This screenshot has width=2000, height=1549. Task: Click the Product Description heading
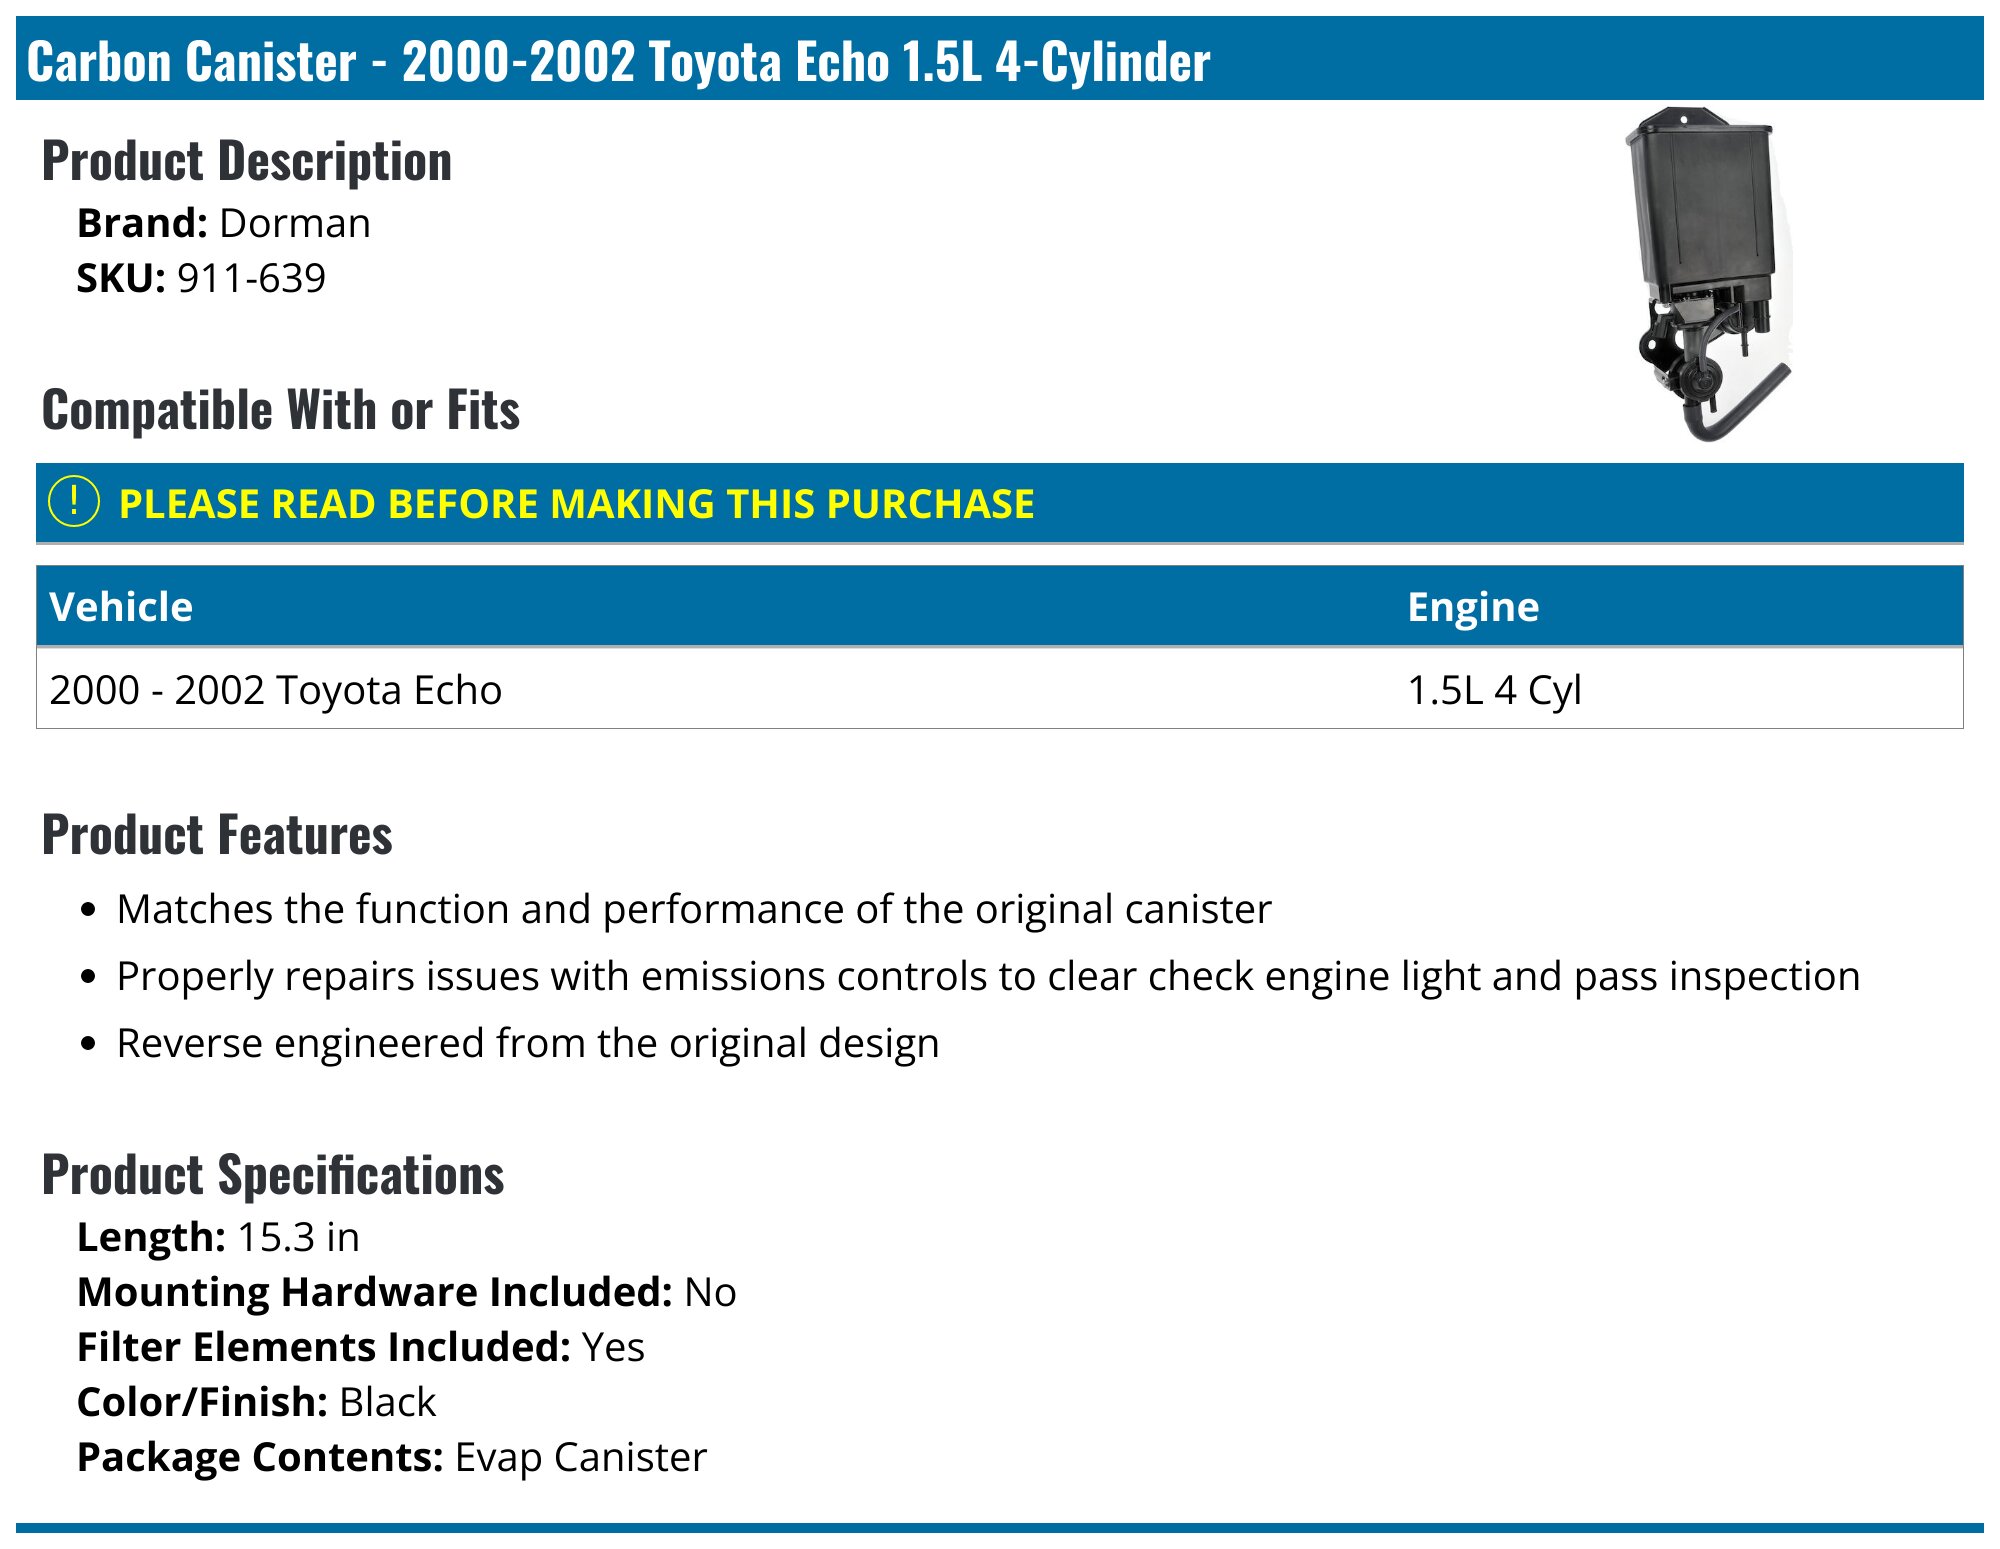pos(247,161)
